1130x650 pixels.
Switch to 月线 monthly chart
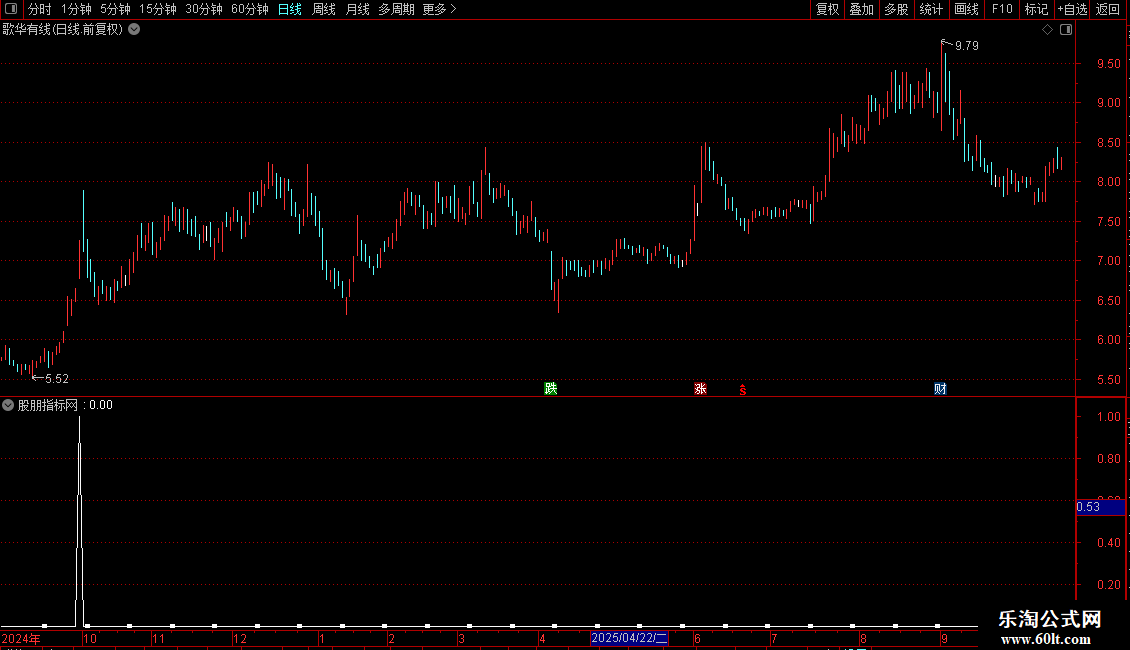click(x=357, y=9)
